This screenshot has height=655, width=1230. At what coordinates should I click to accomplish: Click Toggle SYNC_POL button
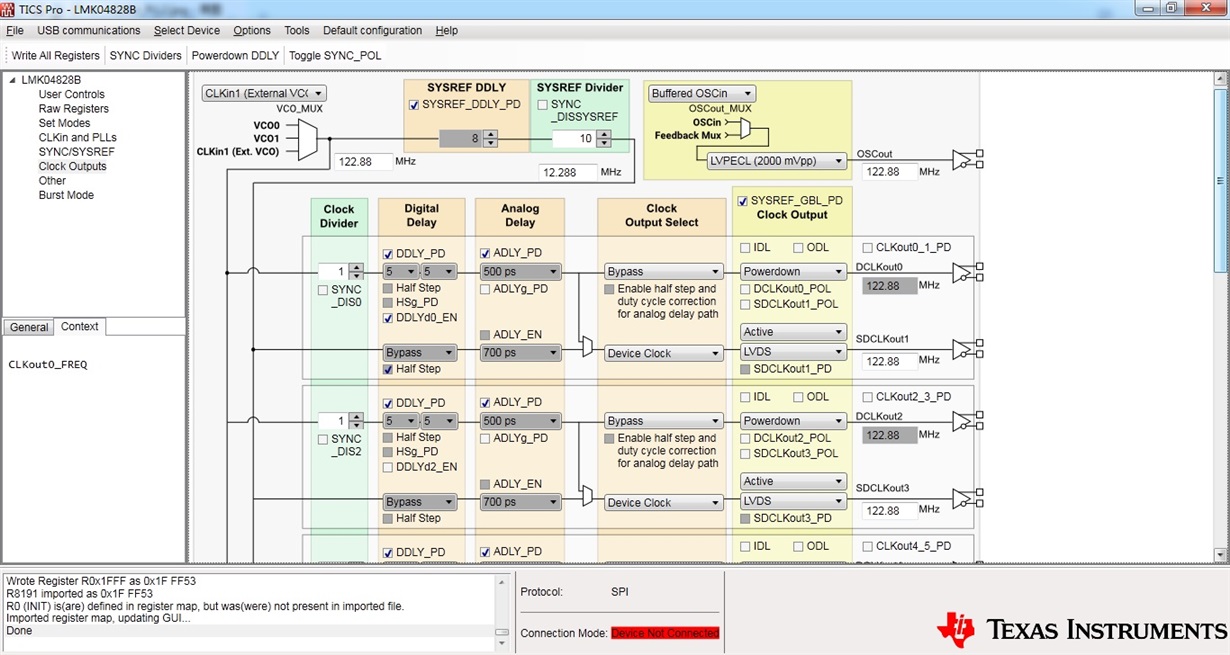[x=335, y=56]
